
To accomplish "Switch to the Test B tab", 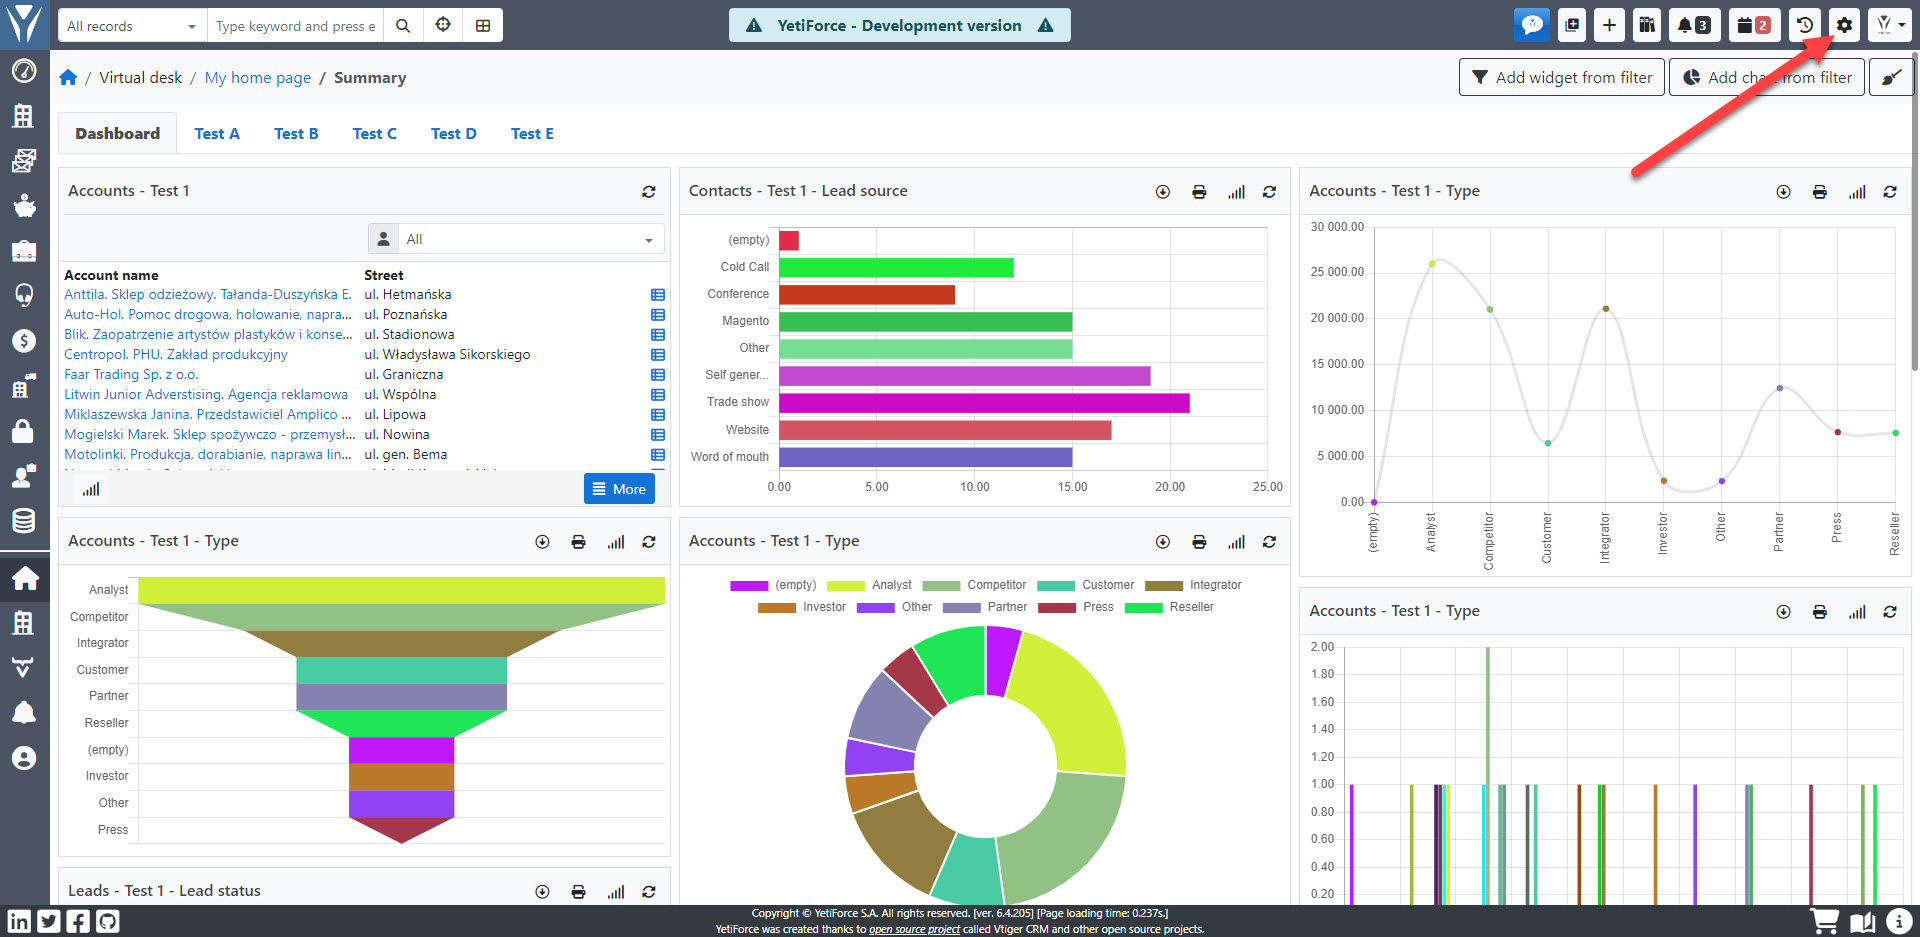I will (x=296, y=133).
